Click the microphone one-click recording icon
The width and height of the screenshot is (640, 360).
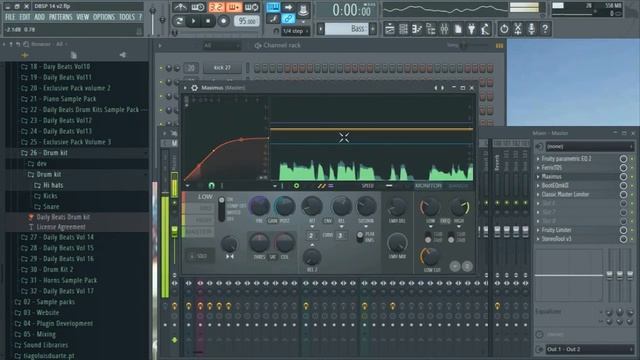531,29
